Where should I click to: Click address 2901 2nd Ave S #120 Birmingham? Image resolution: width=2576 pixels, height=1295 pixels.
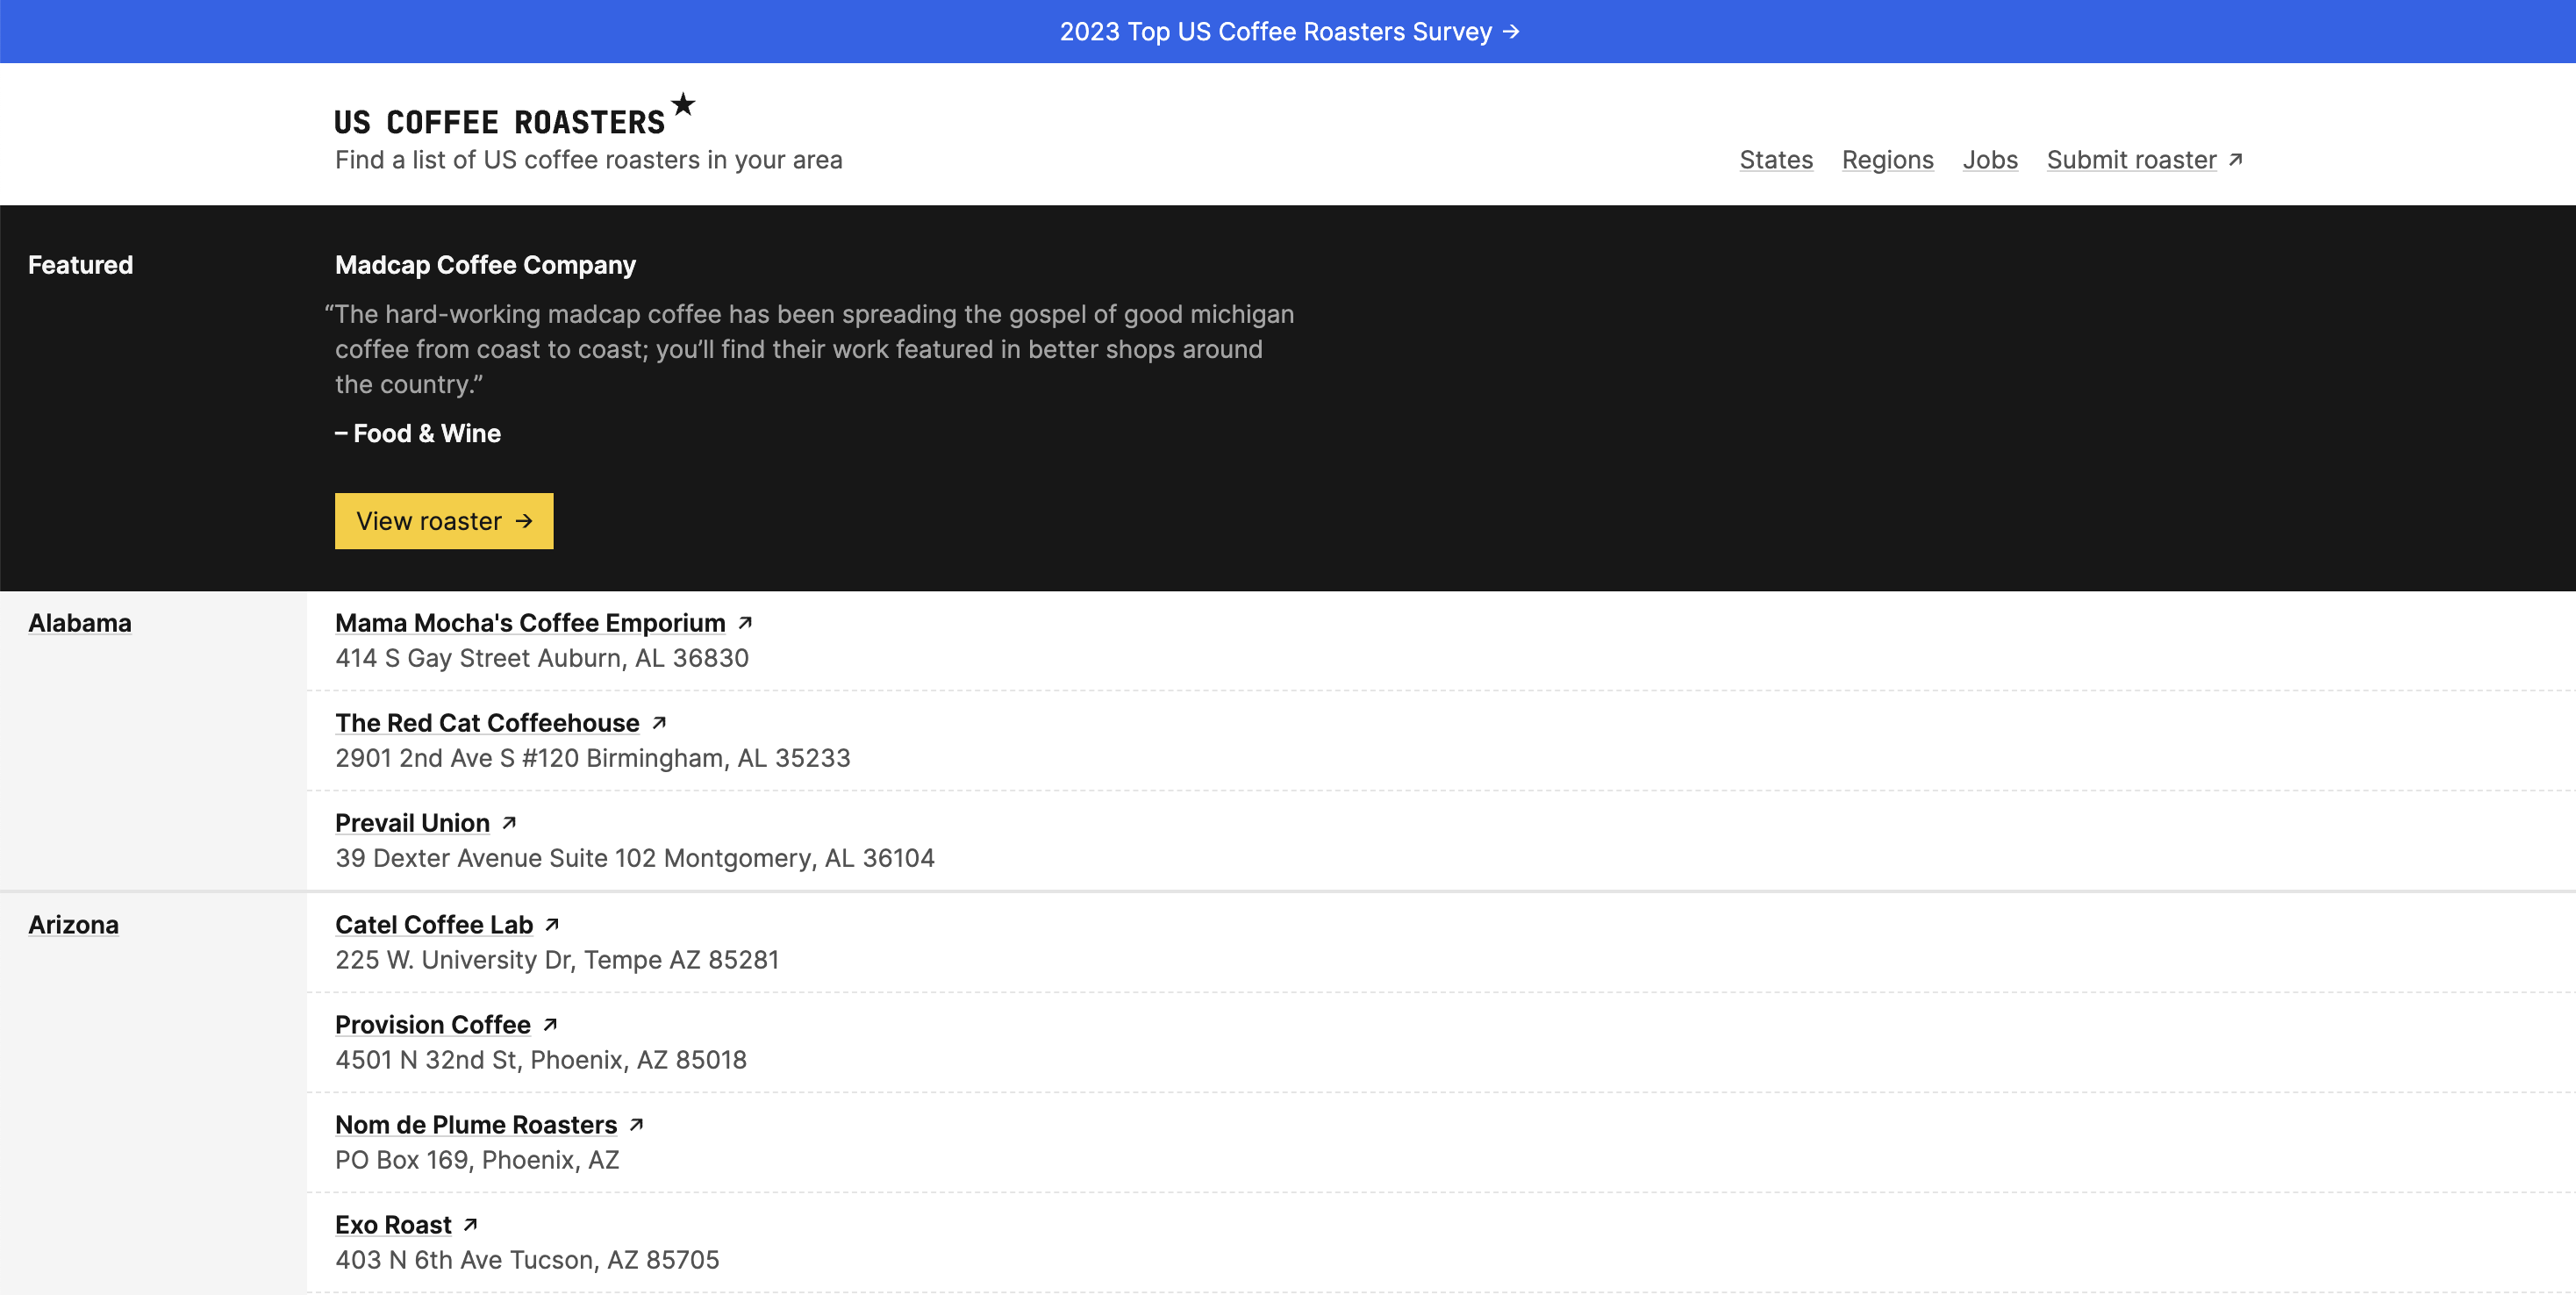click(x=593, y=758)
